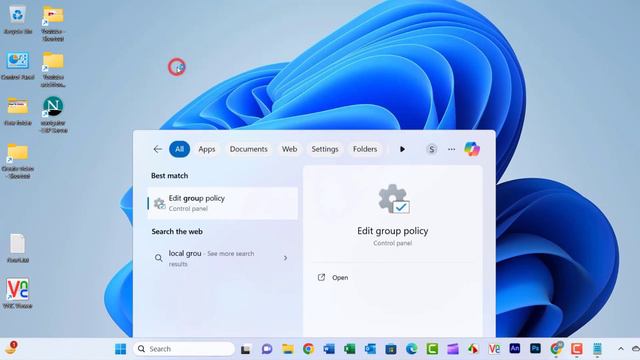Viewport: 640px width, 360px height.
Task: Open the colorful triangle app on taskbar
Action: (x=473, y=349)
